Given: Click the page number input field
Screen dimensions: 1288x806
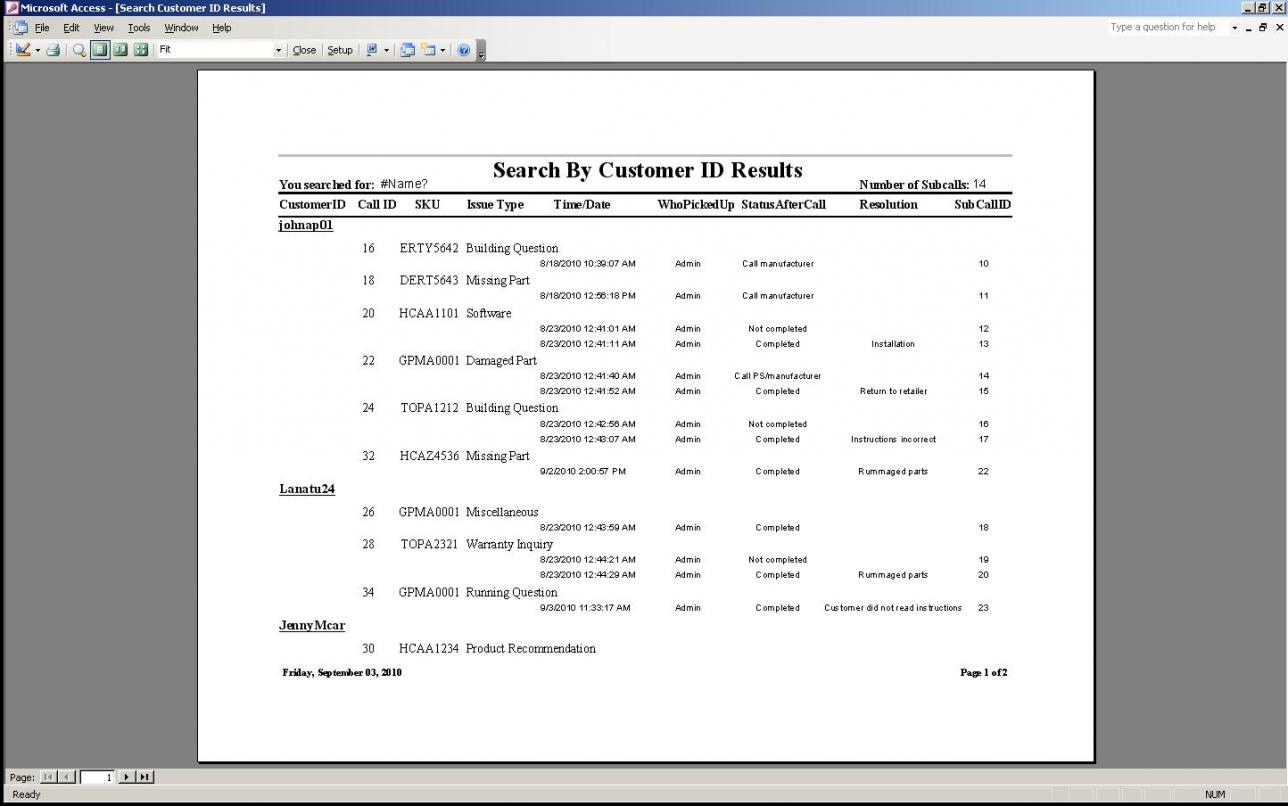Looking at the screenshot, I should [x=98, y=777].
